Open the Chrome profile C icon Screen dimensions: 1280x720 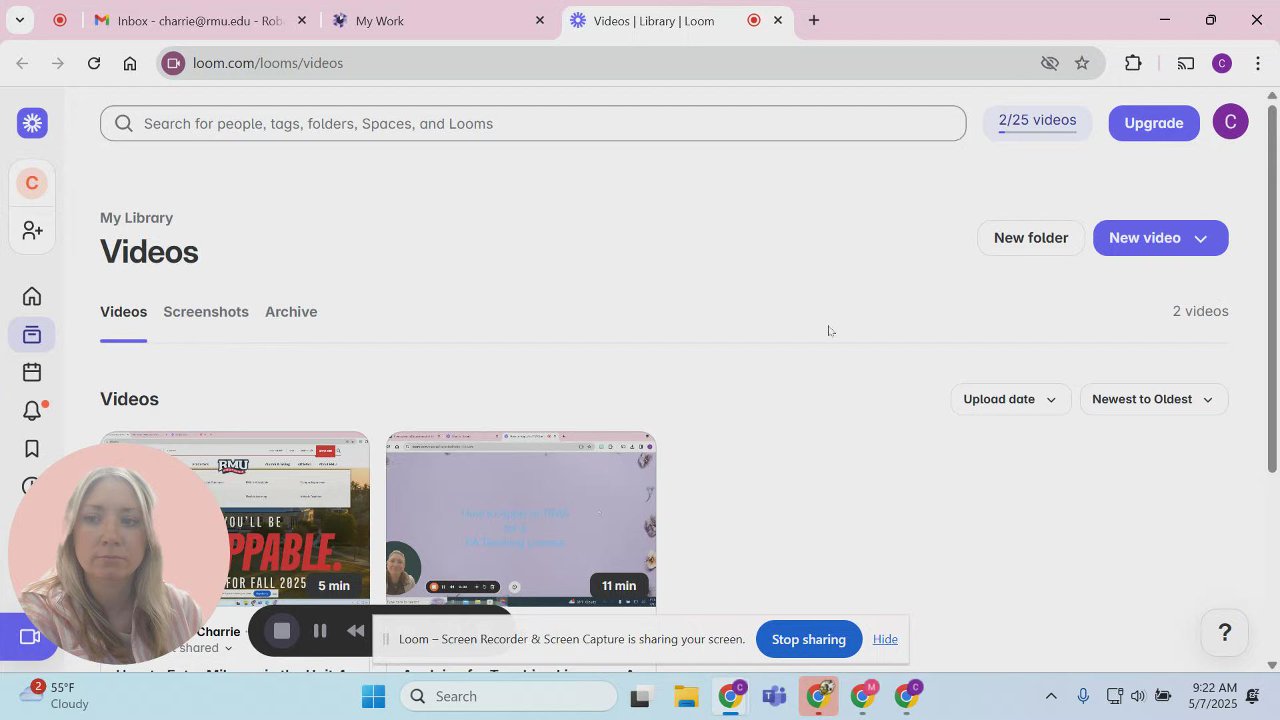1222,63
